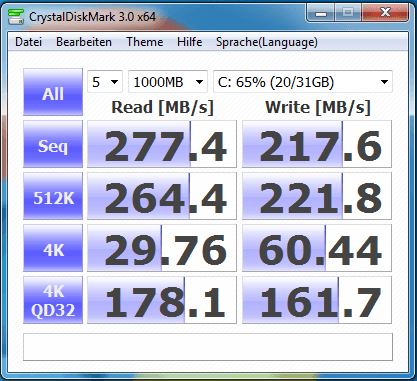The image size is (417, 381).
Task: Open the test count dropdown showing 5
Action: click(x=105, y=82)
